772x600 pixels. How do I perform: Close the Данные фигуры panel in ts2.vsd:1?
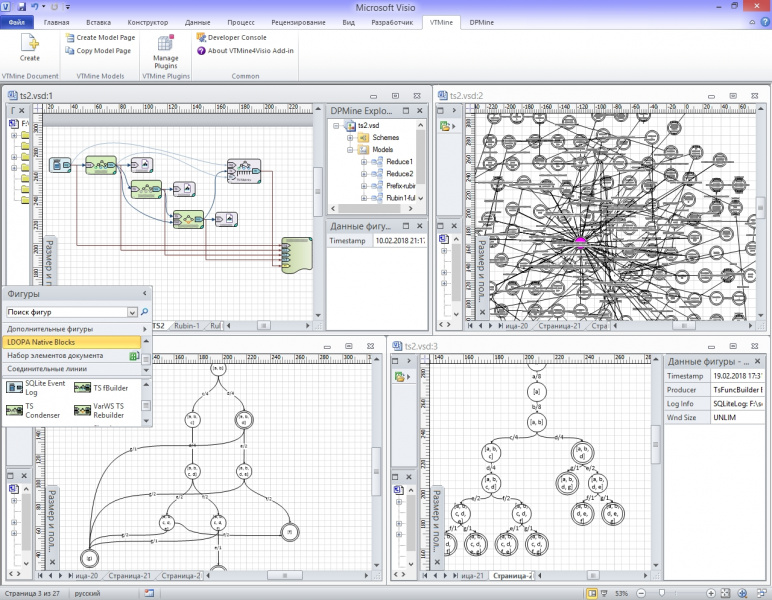click(420, 226)
